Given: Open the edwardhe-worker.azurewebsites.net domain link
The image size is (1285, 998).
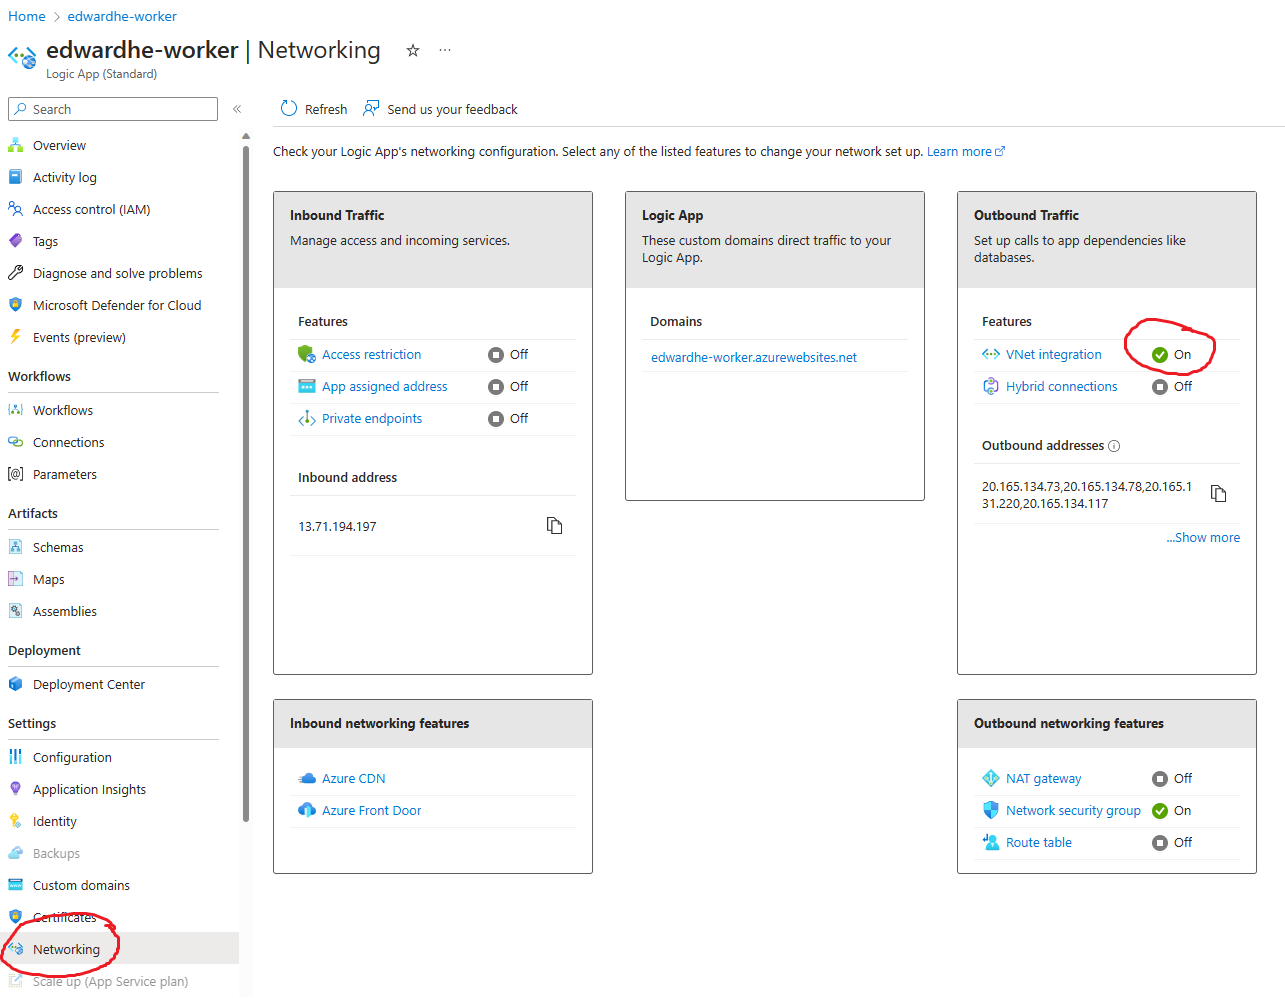Looking at the screenshot, I should (754, 357).
